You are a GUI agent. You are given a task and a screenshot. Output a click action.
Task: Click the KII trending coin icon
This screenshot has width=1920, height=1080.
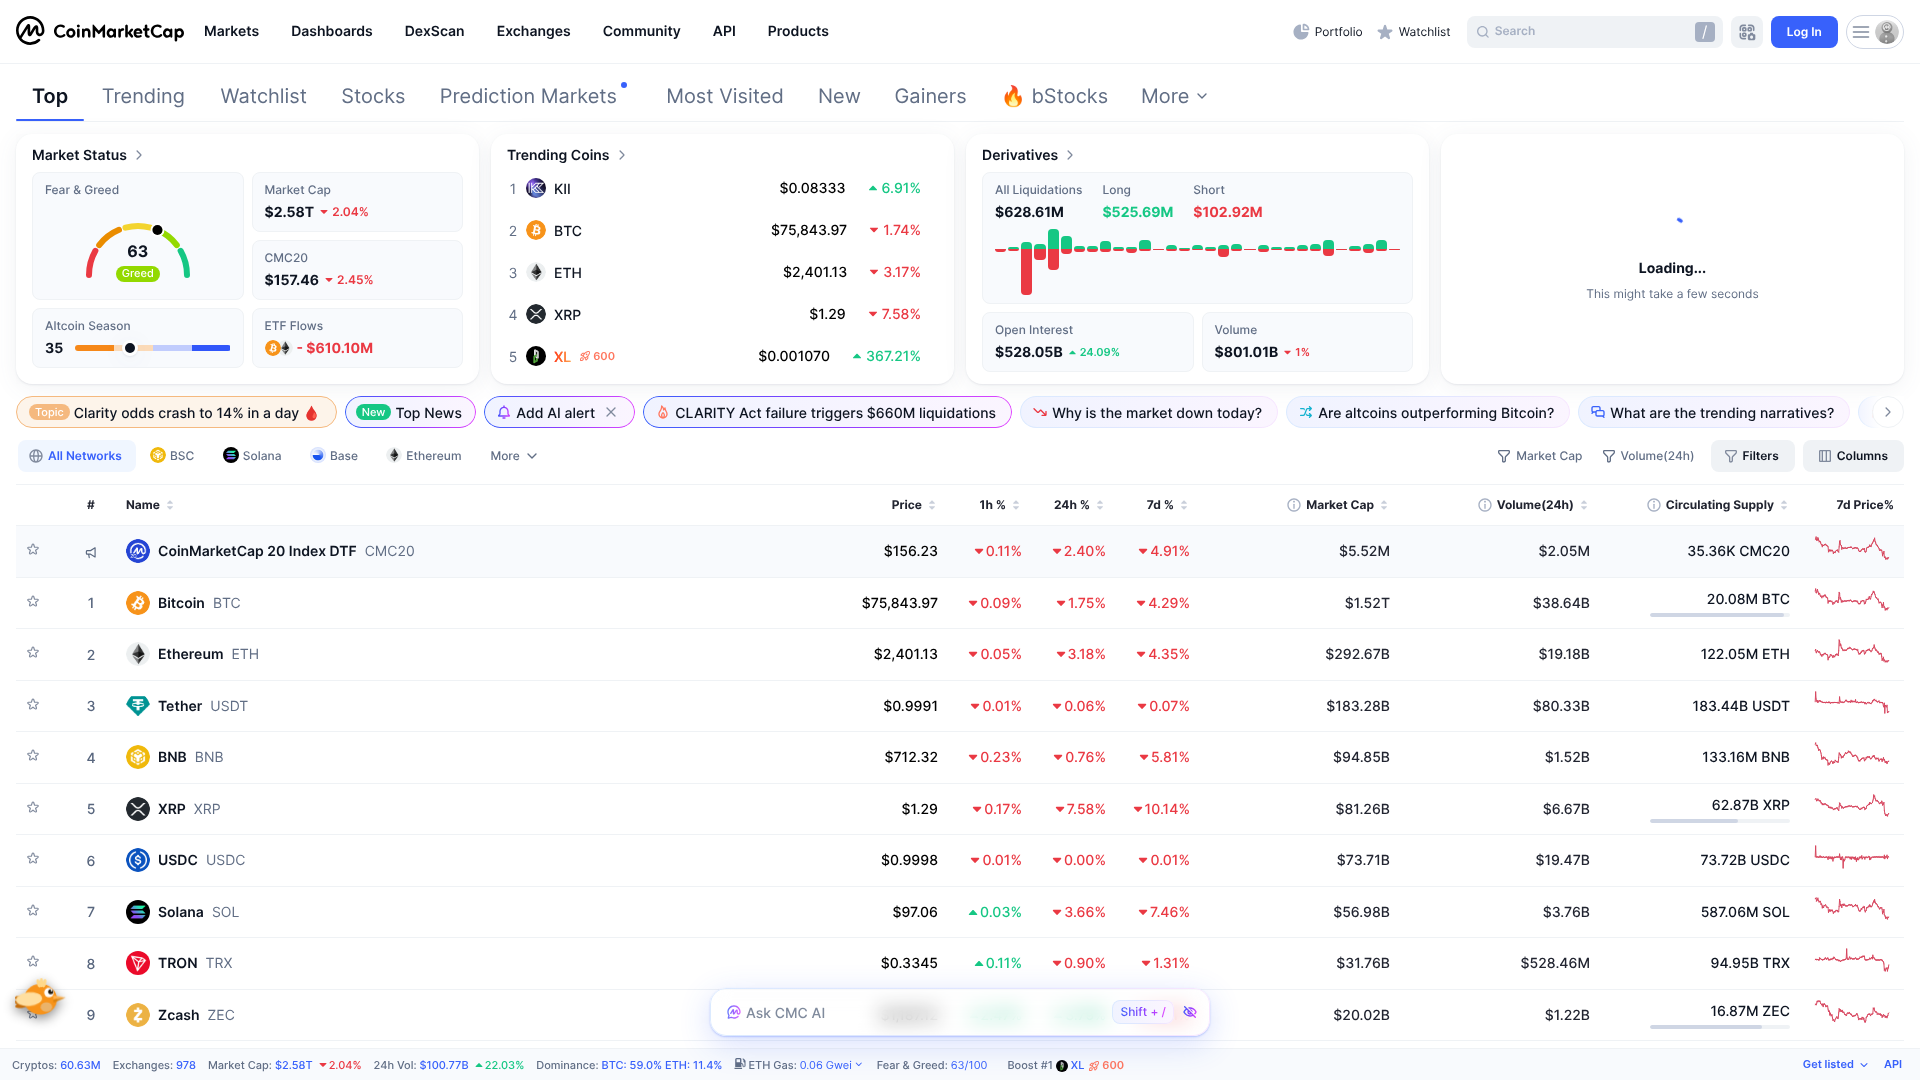pos(536,188)
